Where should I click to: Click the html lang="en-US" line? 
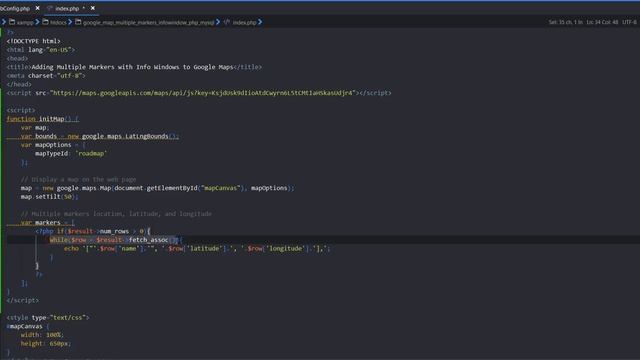tap(41, 50)
